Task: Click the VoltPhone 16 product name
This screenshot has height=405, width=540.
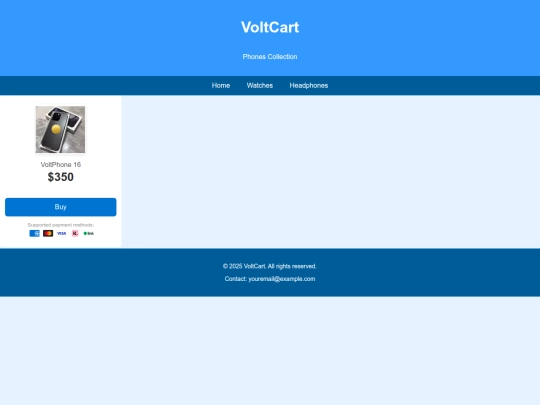Action: (61, 165)
